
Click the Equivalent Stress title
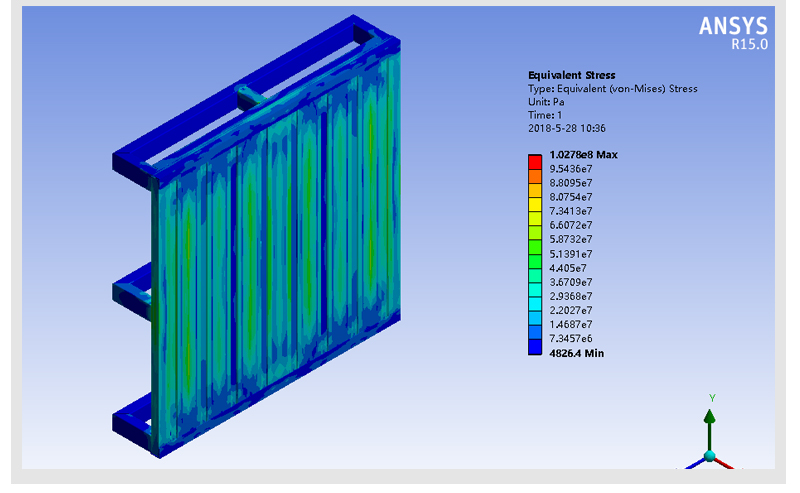tap(571, 75)
